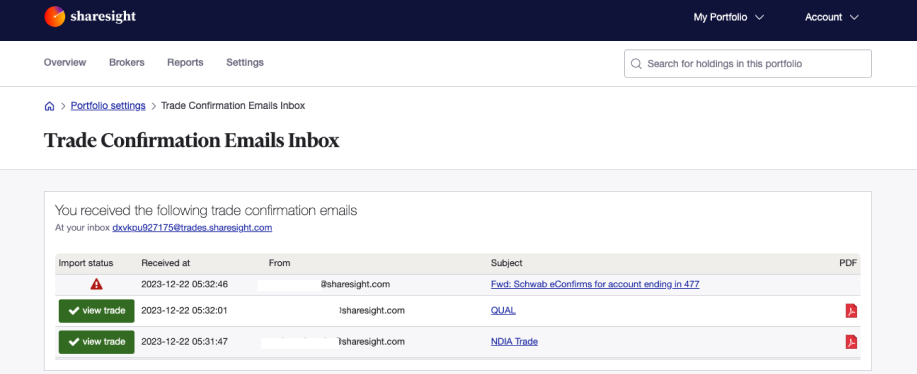This screenshot has height=374, width=917.
Task: Open the QUAL subject link
Action: pyautogui.click(x=504, y=311)
